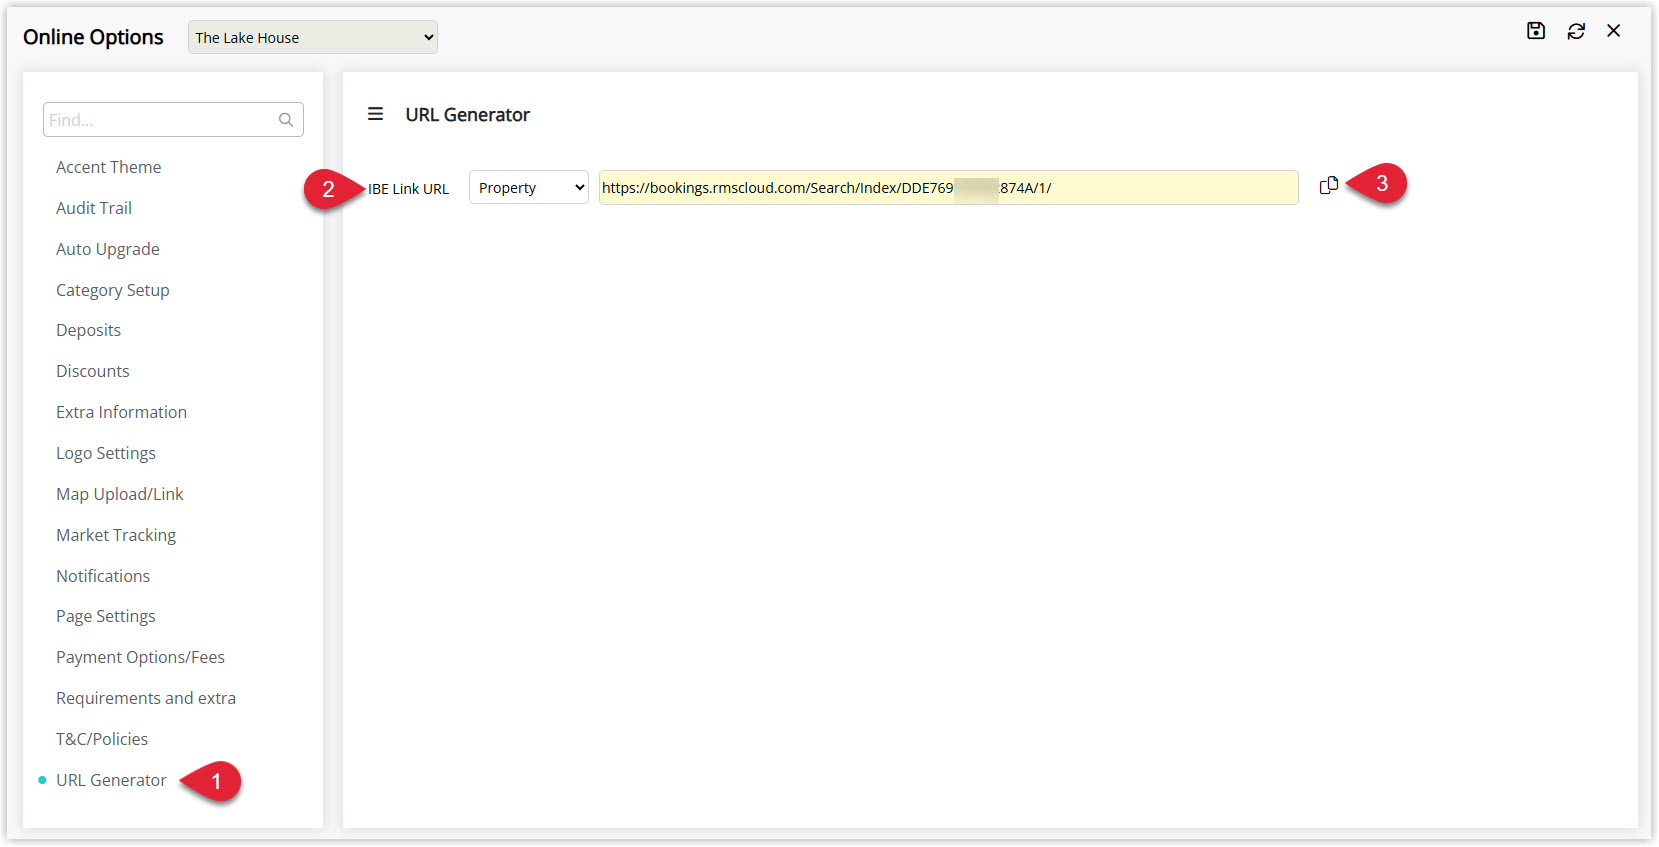Image resolution: width=1659 pixels, height=847 pixels.
Task: Select Discounts in the sidebar
Action: tap(93, 371)
